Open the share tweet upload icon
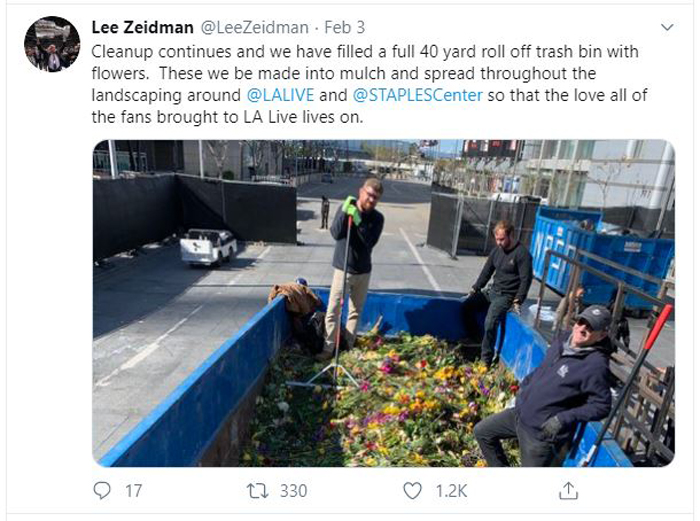Viewport: 700px width, 521px height. coord(568,490)
